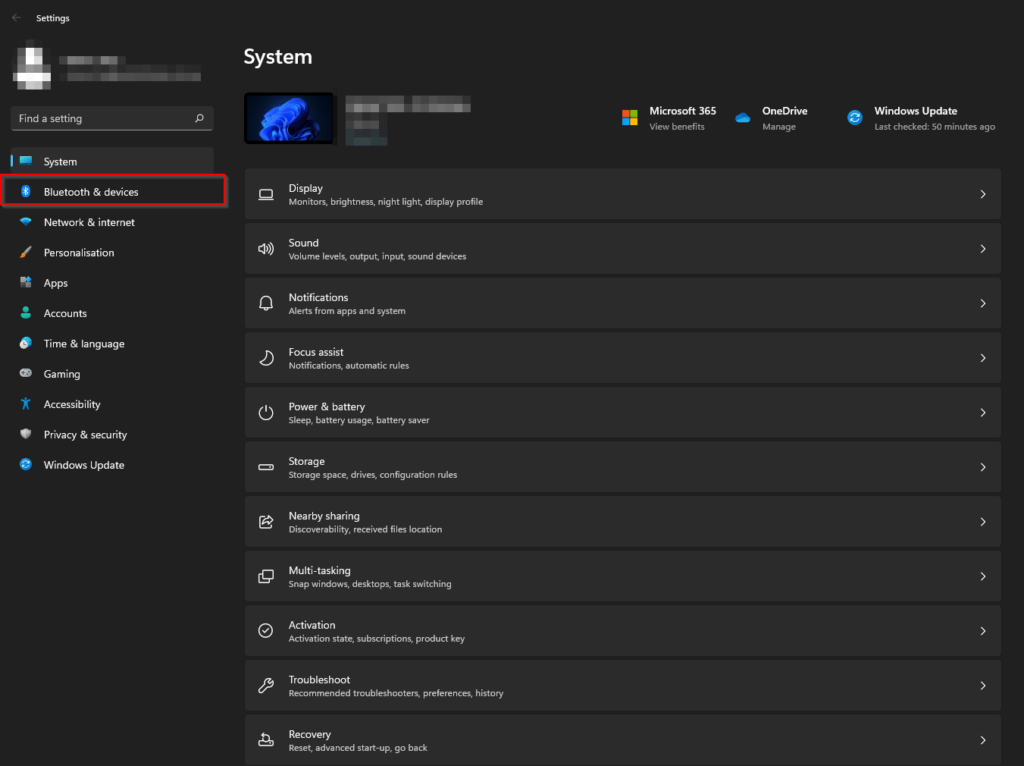The height and width of the screenshot is (766, 1024).
Task: Click the Gaming controller icon
Action: (26, 374)
